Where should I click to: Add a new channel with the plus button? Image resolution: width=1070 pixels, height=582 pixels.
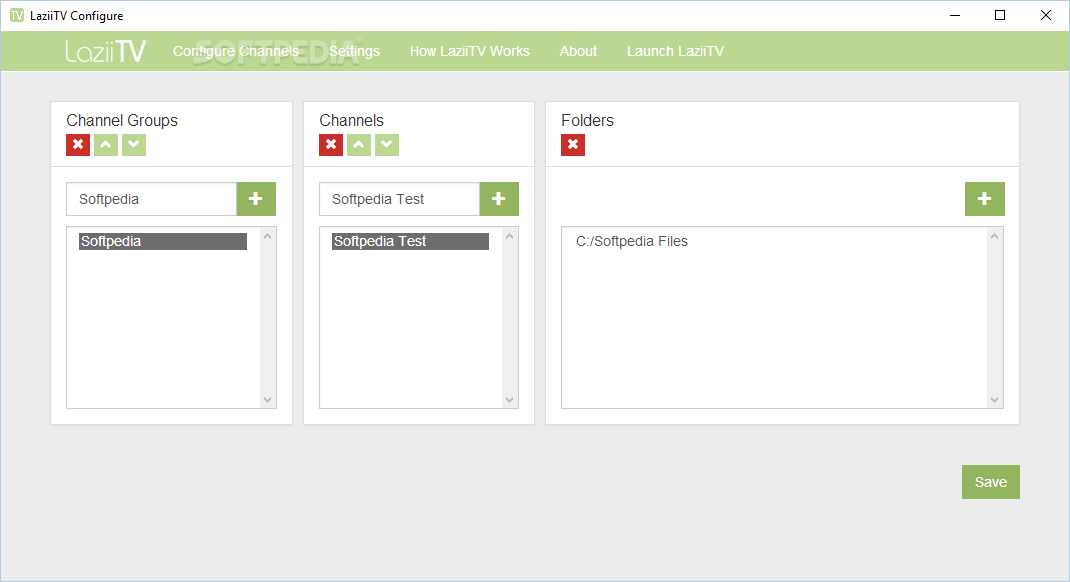tap(499, 199)
